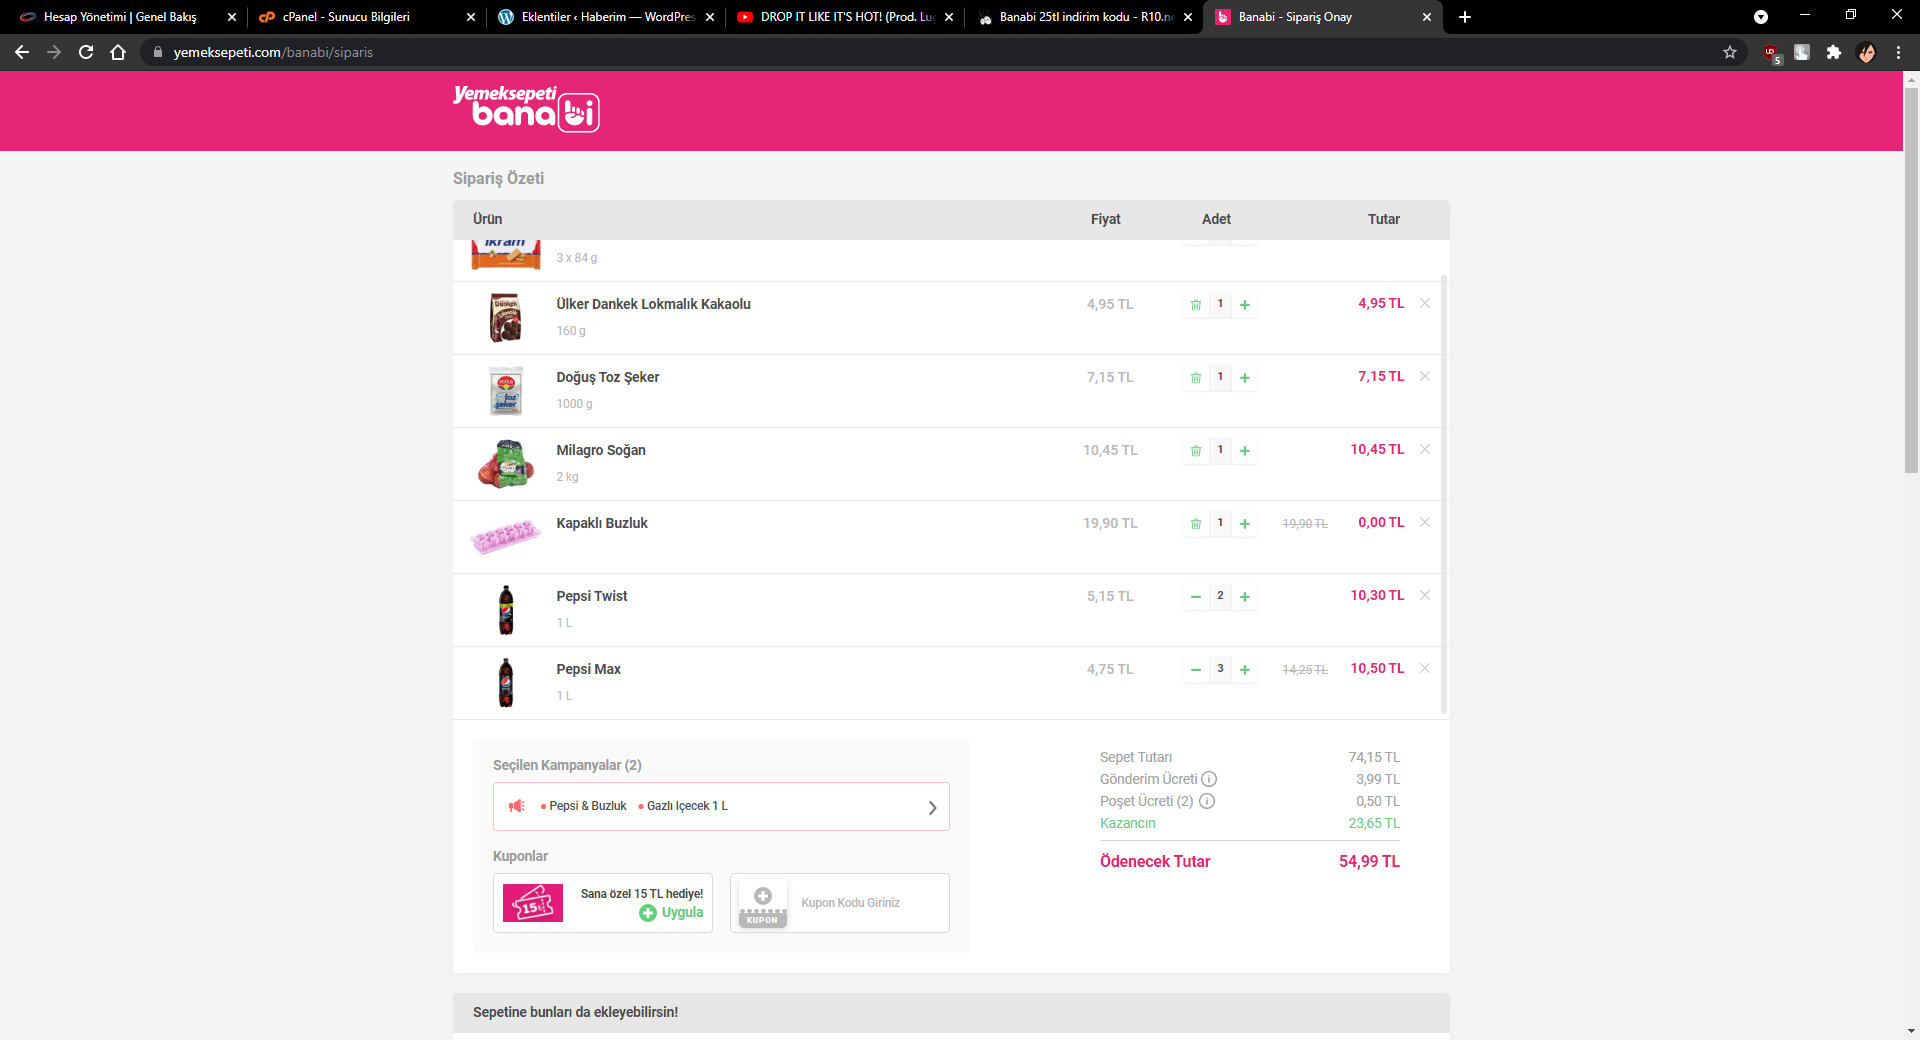Screen dimensions: 1920x1040
Task: Bookmark this page with star icon
Action: [1730, 52]
